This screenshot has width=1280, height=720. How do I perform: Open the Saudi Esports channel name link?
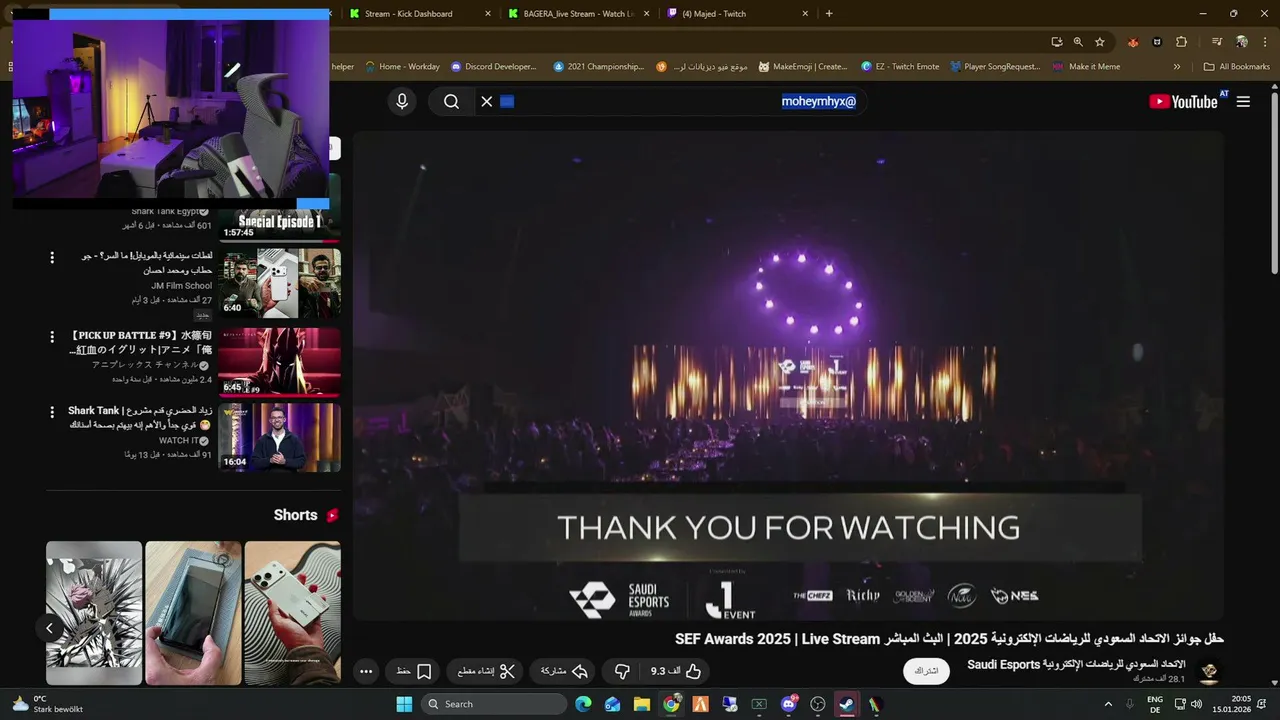pyautogui.click(x=1076, y=664)
